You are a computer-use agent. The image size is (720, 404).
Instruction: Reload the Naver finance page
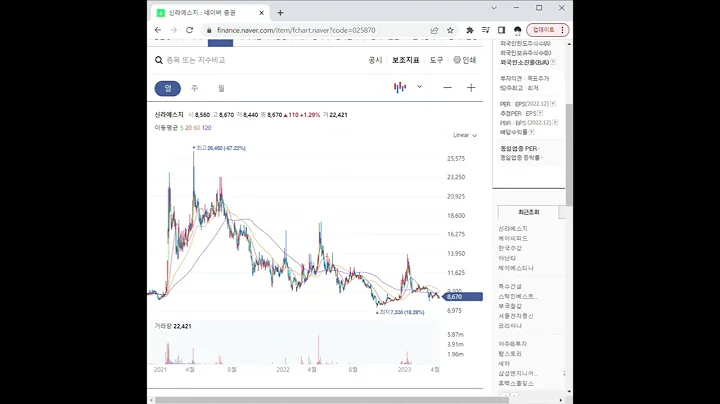[189, 30]
